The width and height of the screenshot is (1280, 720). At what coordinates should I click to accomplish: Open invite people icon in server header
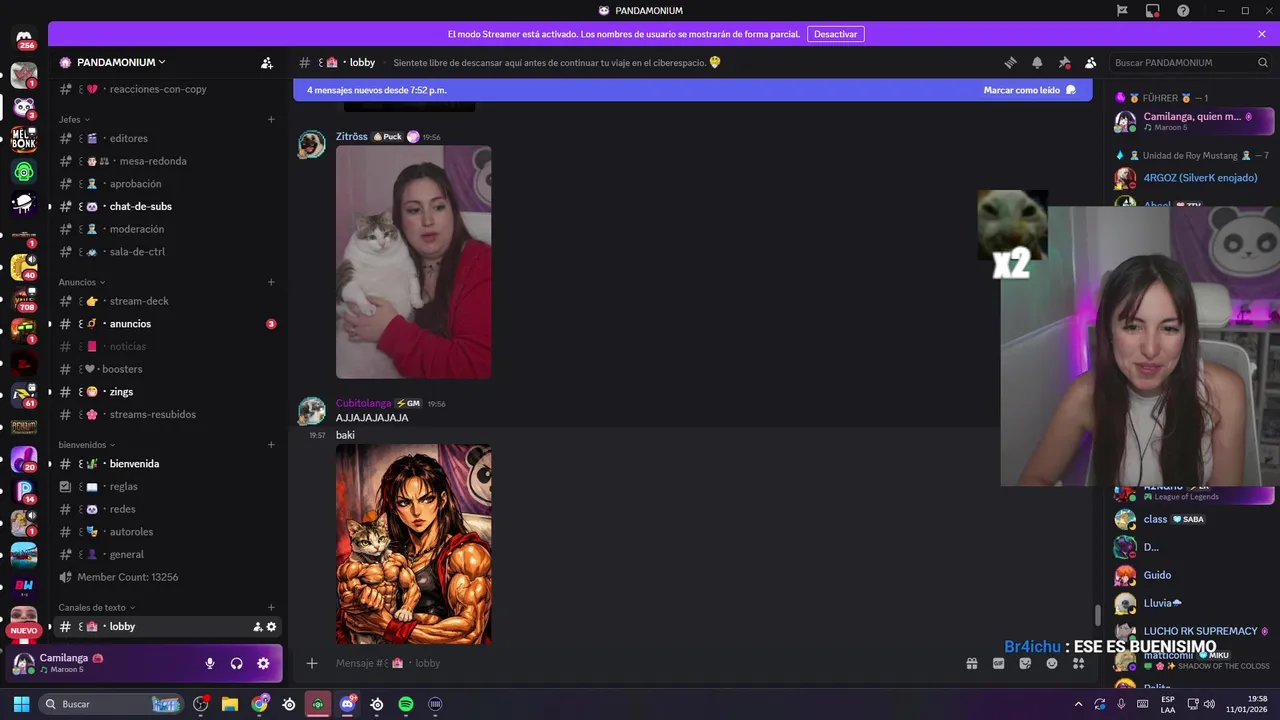coord(267,62)
